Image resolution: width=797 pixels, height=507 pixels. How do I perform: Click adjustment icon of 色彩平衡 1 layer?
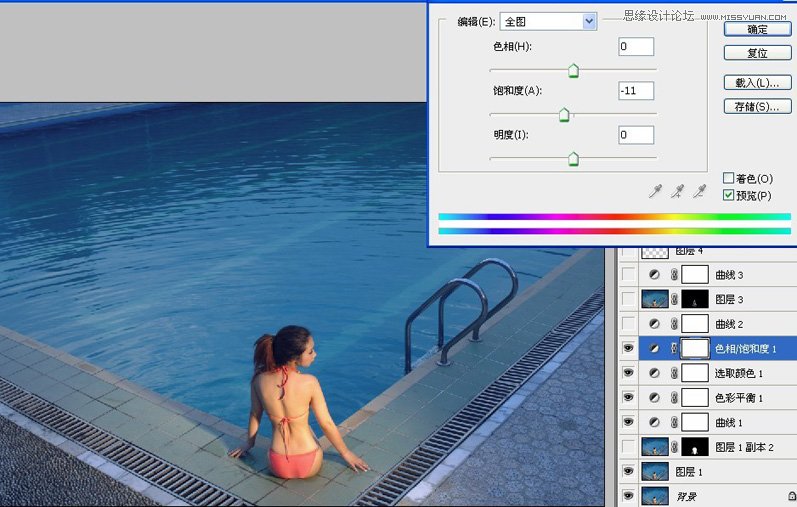coord(655,398)
